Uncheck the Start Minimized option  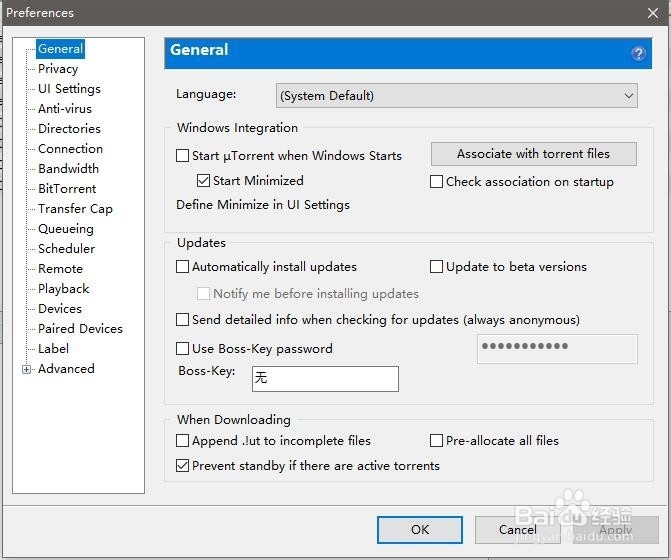(x=203, y=181)
